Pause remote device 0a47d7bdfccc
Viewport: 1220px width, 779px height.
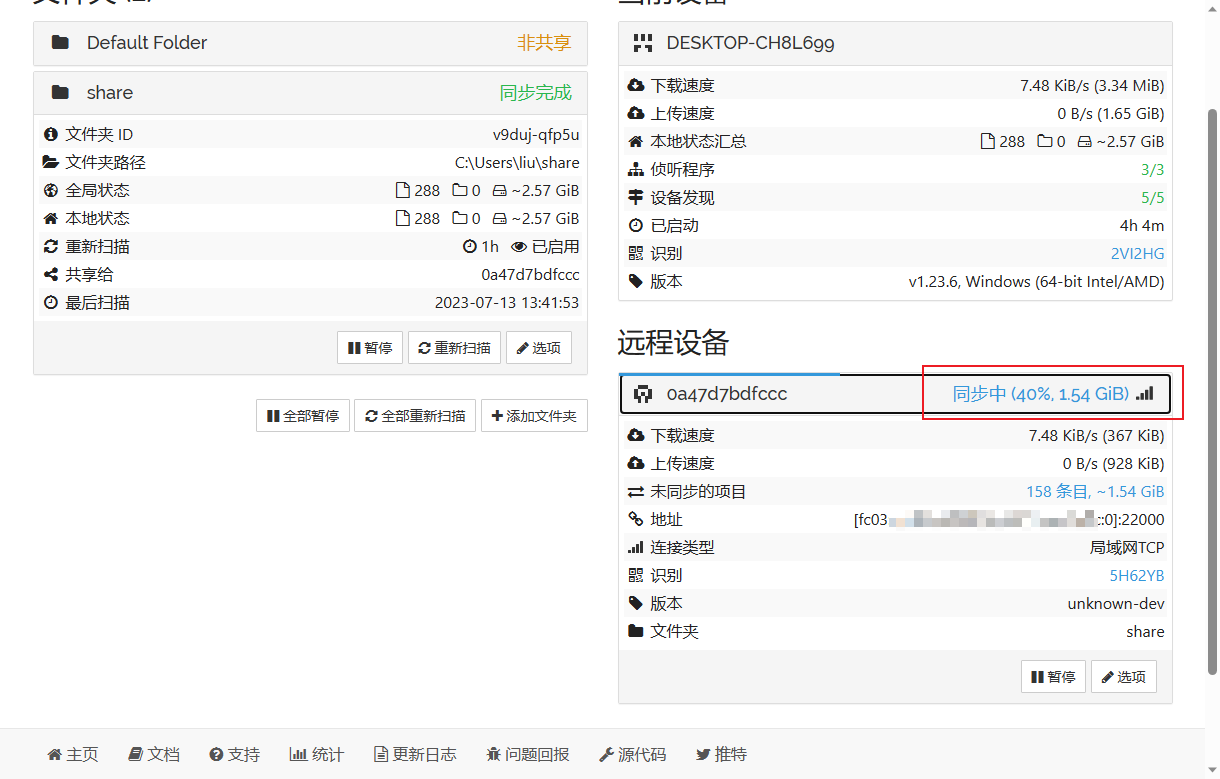click(1053, 677)
